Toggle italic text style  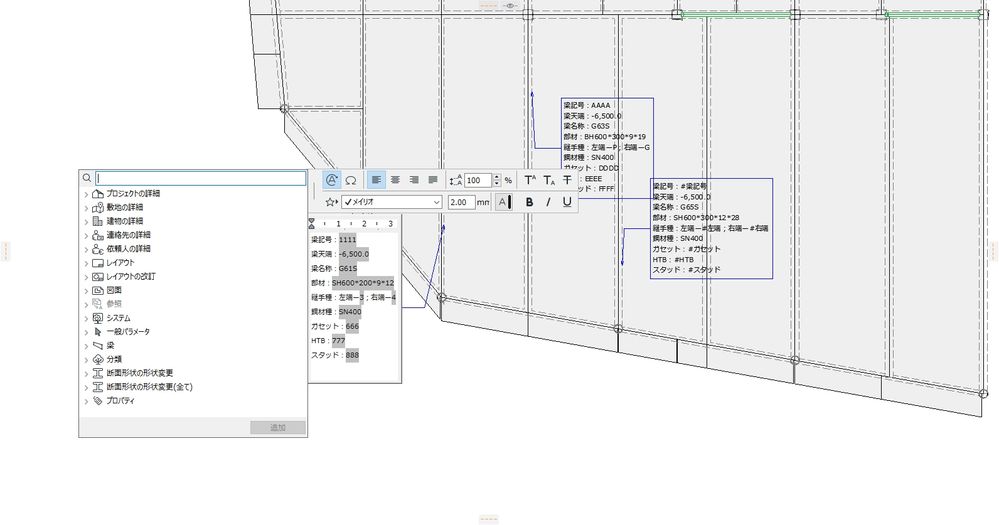pos(548,202)
